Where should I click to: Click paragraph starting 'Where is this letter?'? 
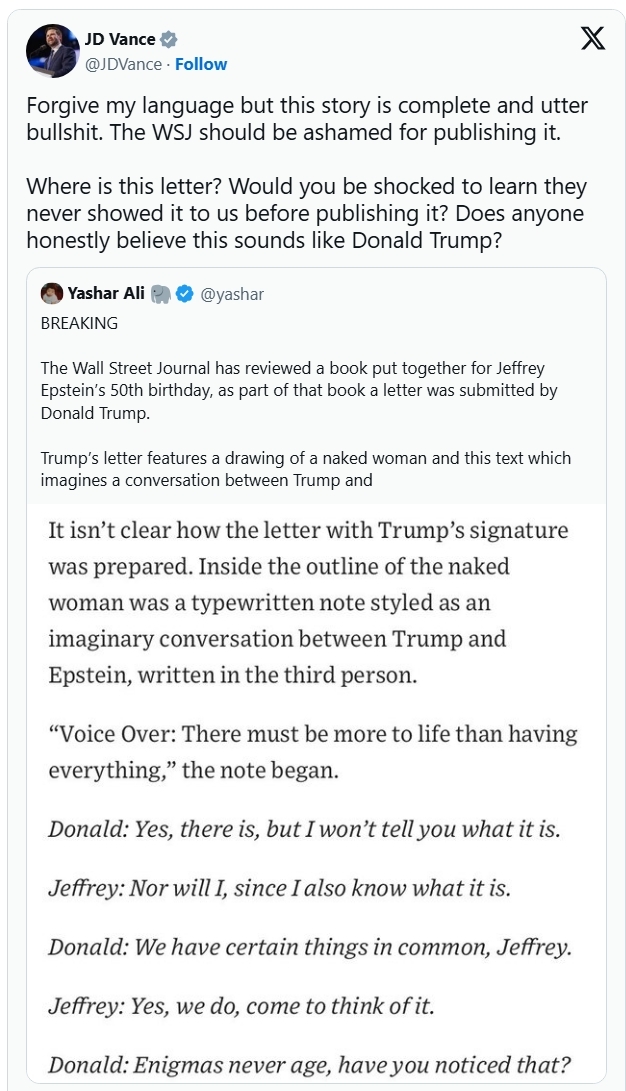[x=307, y=213]
